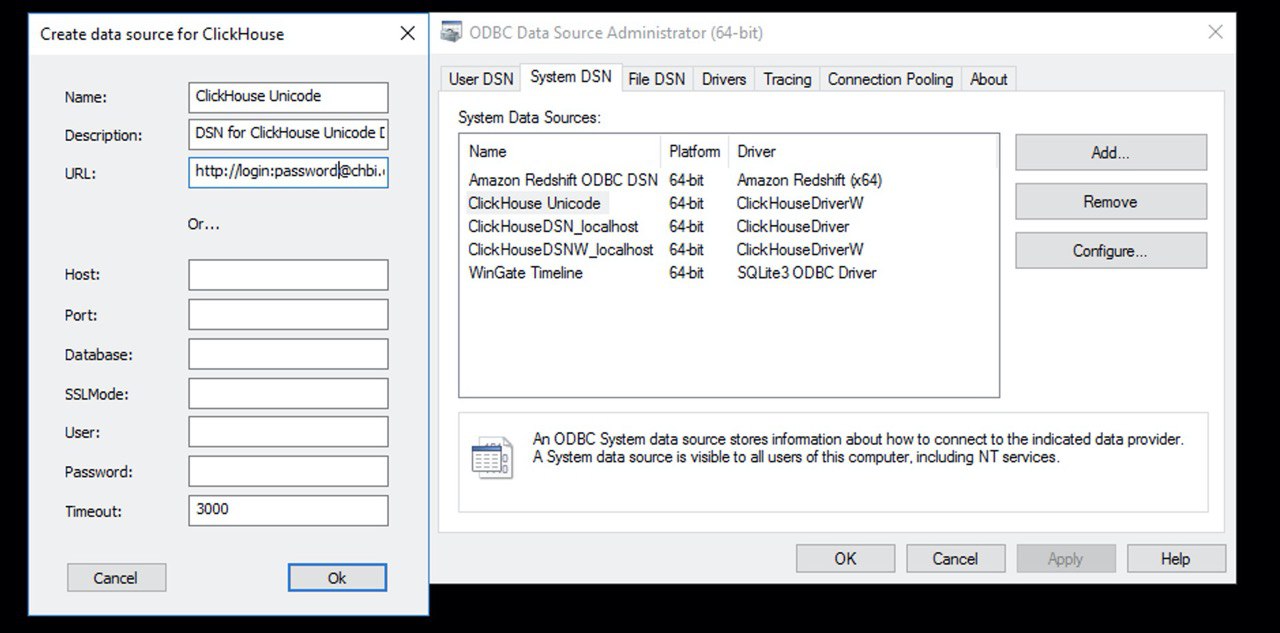The width and height of the screenshot is (1280, 633).
Task: Click the Apply button
Action: point(1066,559)
